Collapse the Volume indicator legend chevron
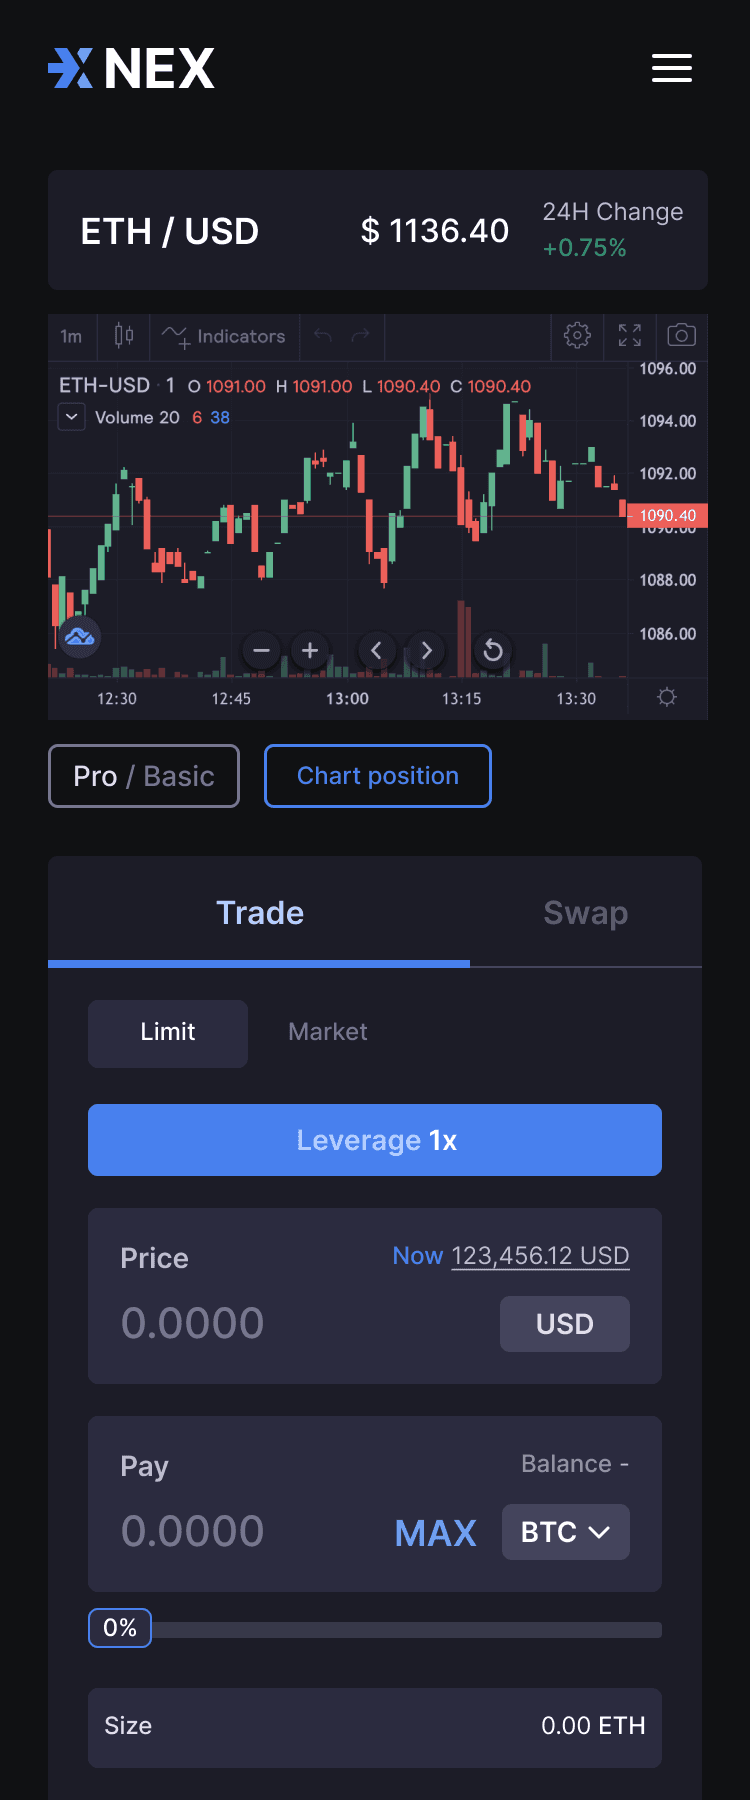This screenshot has height=1800, width=750. [72, 417]
